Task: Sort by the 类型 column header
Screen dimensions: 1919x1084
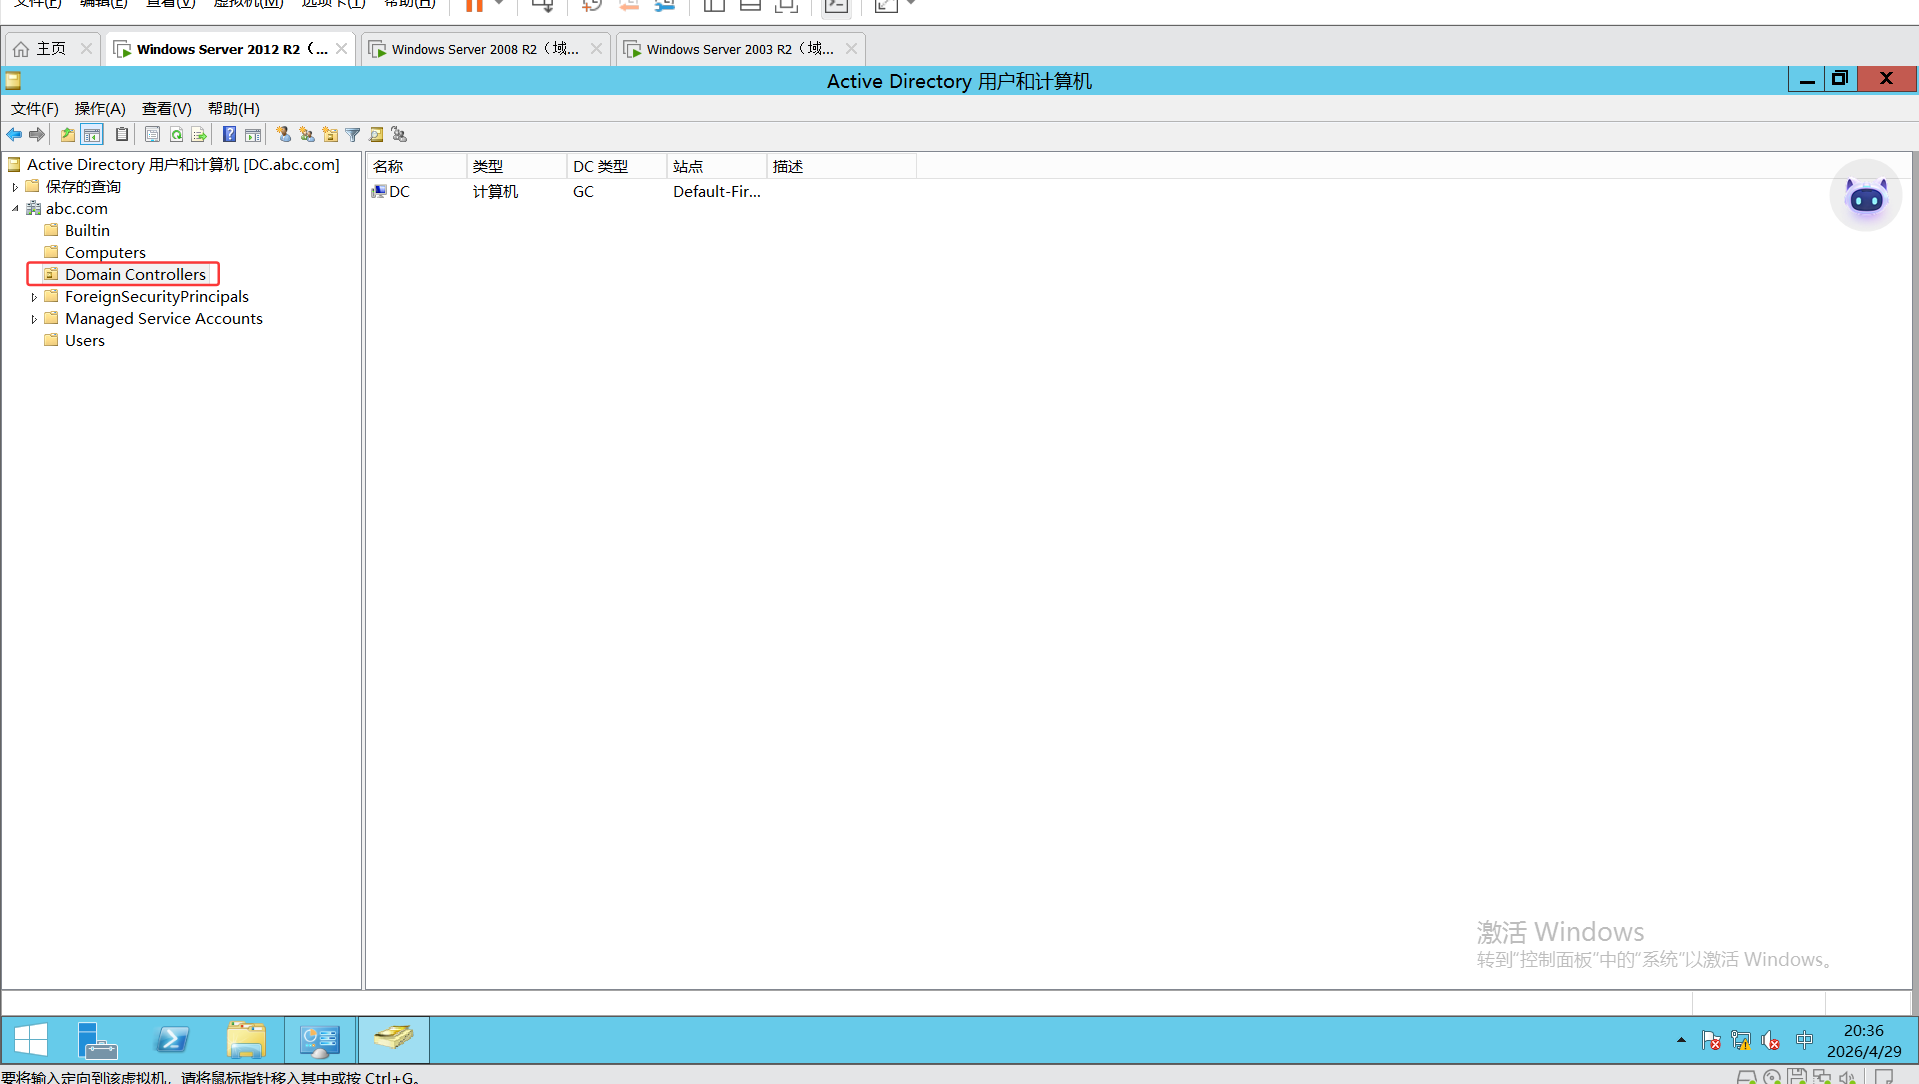Action: click(x=516, y=167)
